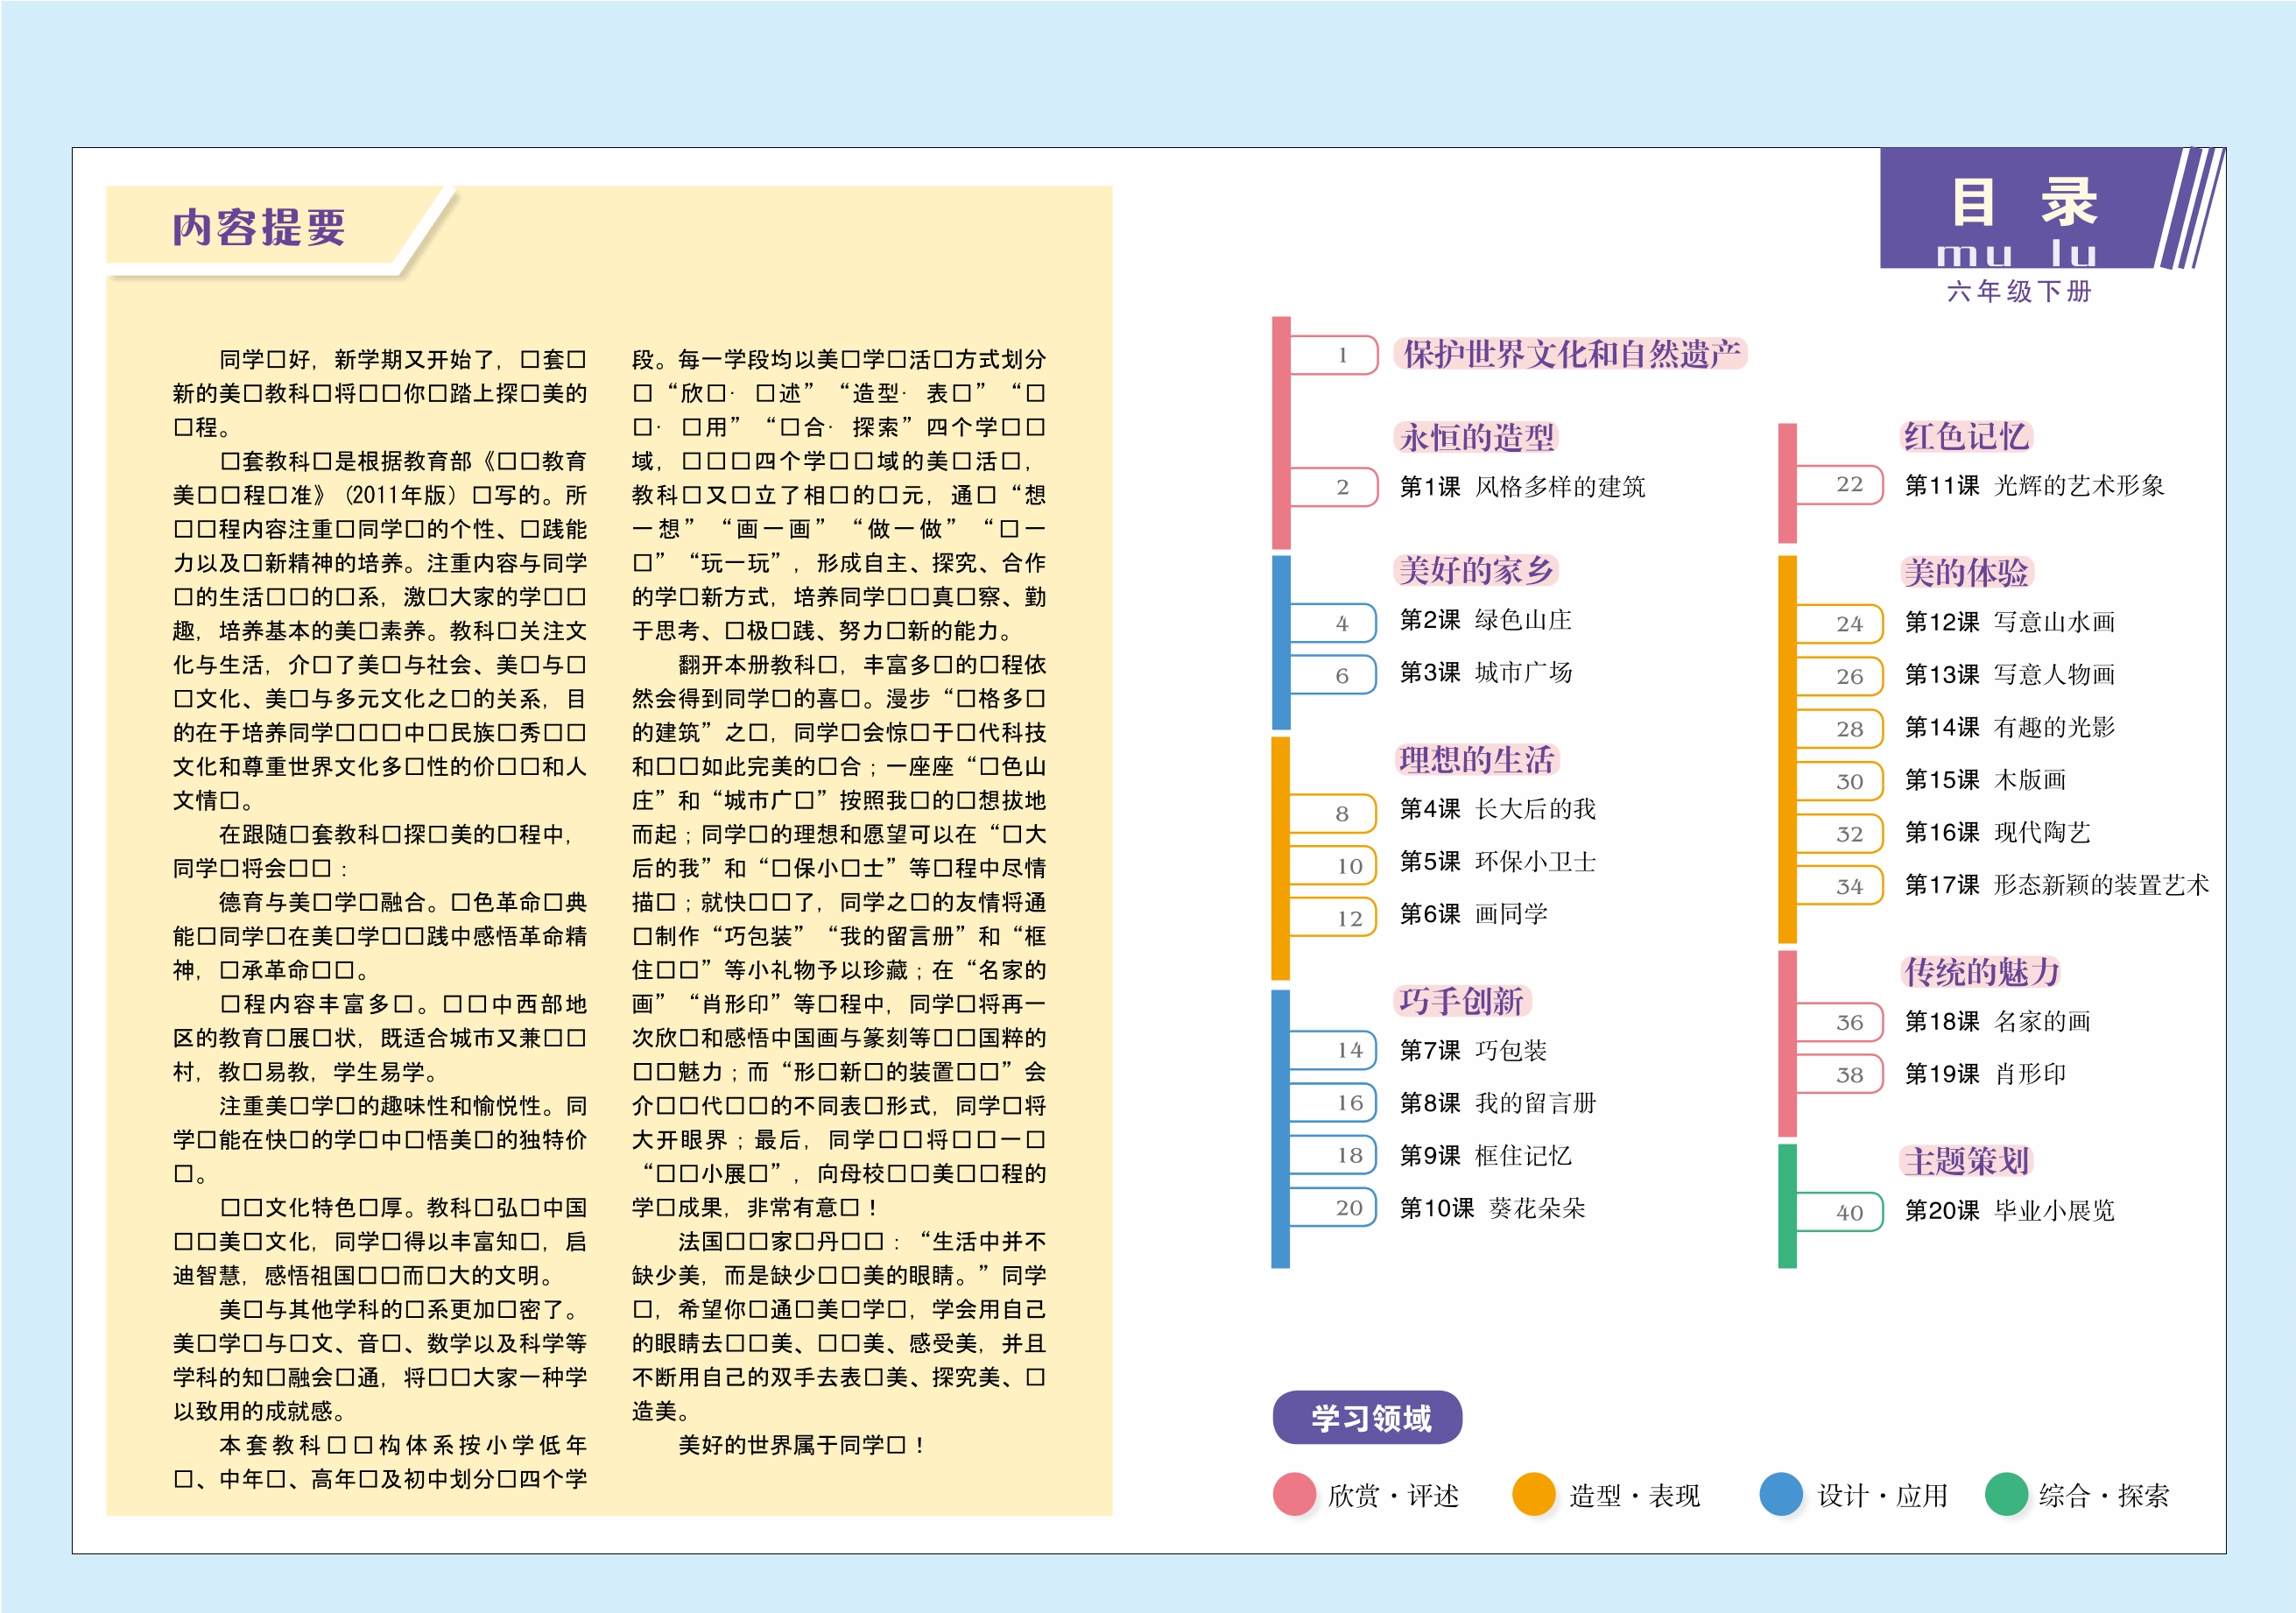This screenshot has width=2296, height=1613.
Task: Click the 内容提要 title
Action: 259,228
